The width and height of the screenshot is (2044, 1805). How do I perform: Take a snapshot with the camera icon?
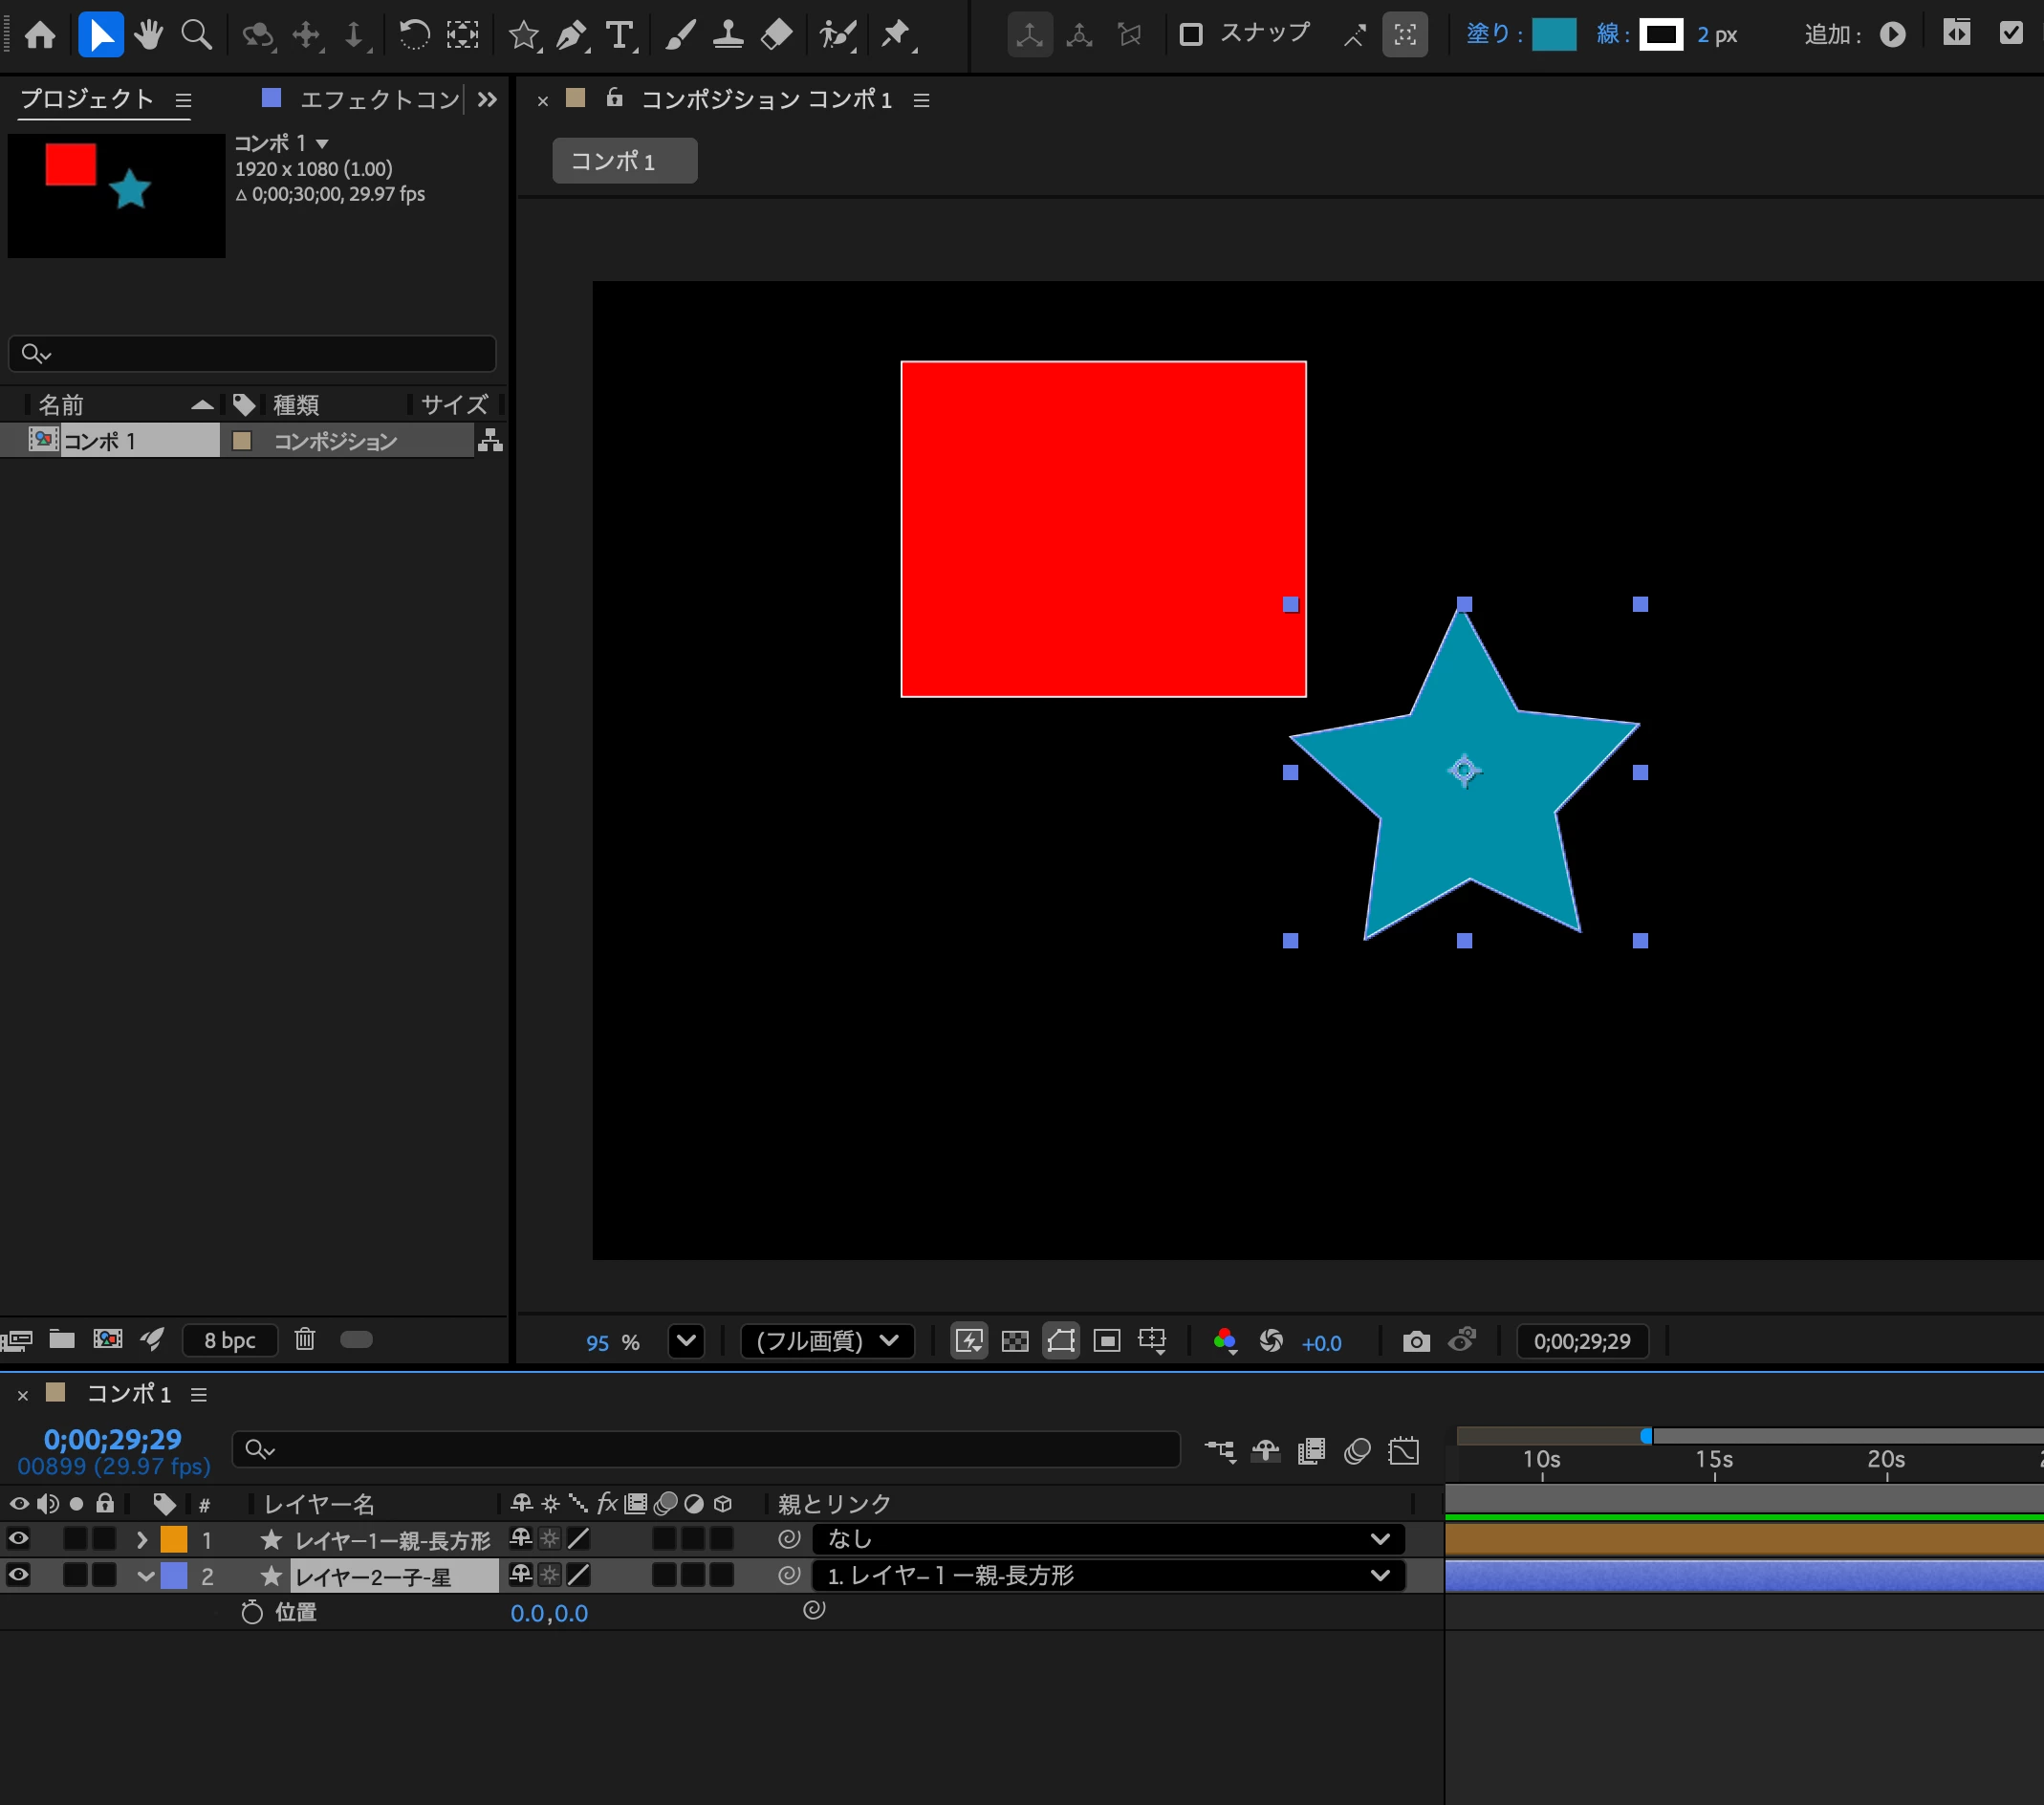click(x=1416, y=1341)
